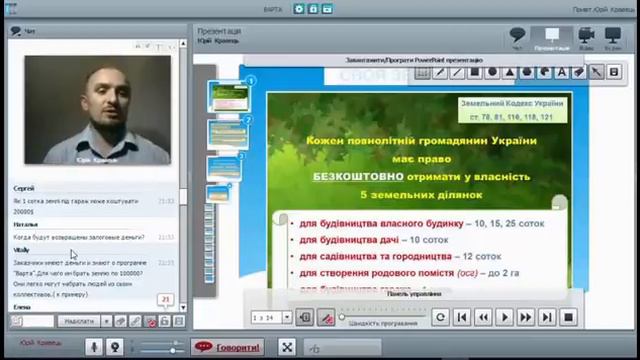
Task: Select the hexagon shape tool
Action: tap(527, 72)
